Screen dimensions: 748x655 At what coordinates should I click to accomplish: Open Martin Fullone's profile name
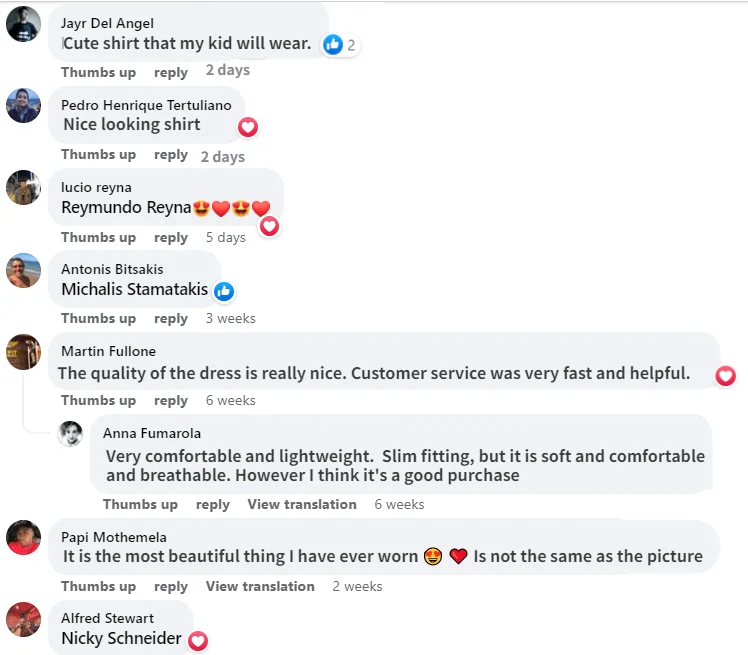click(x=108, y=351)
